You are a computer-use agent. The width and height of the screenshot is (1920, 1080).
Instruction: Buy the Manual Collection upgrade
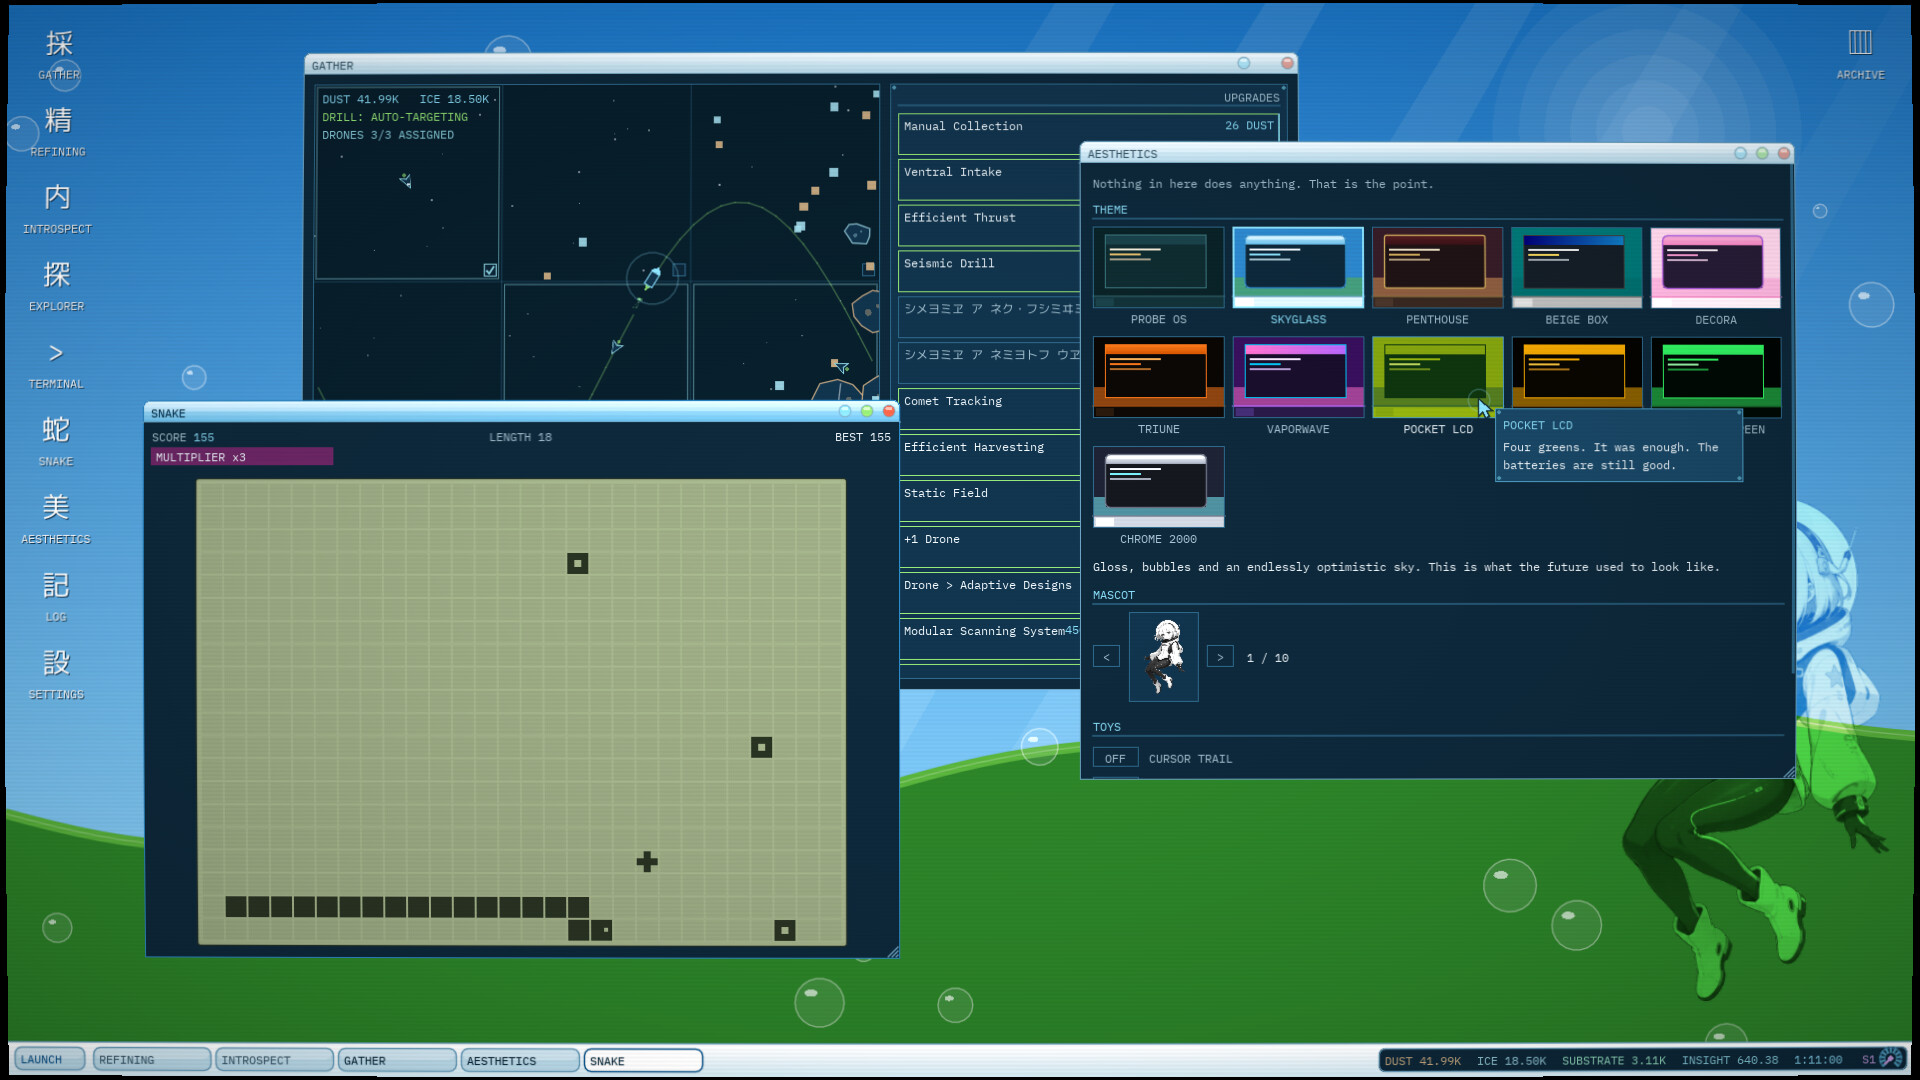point(1089,134)
